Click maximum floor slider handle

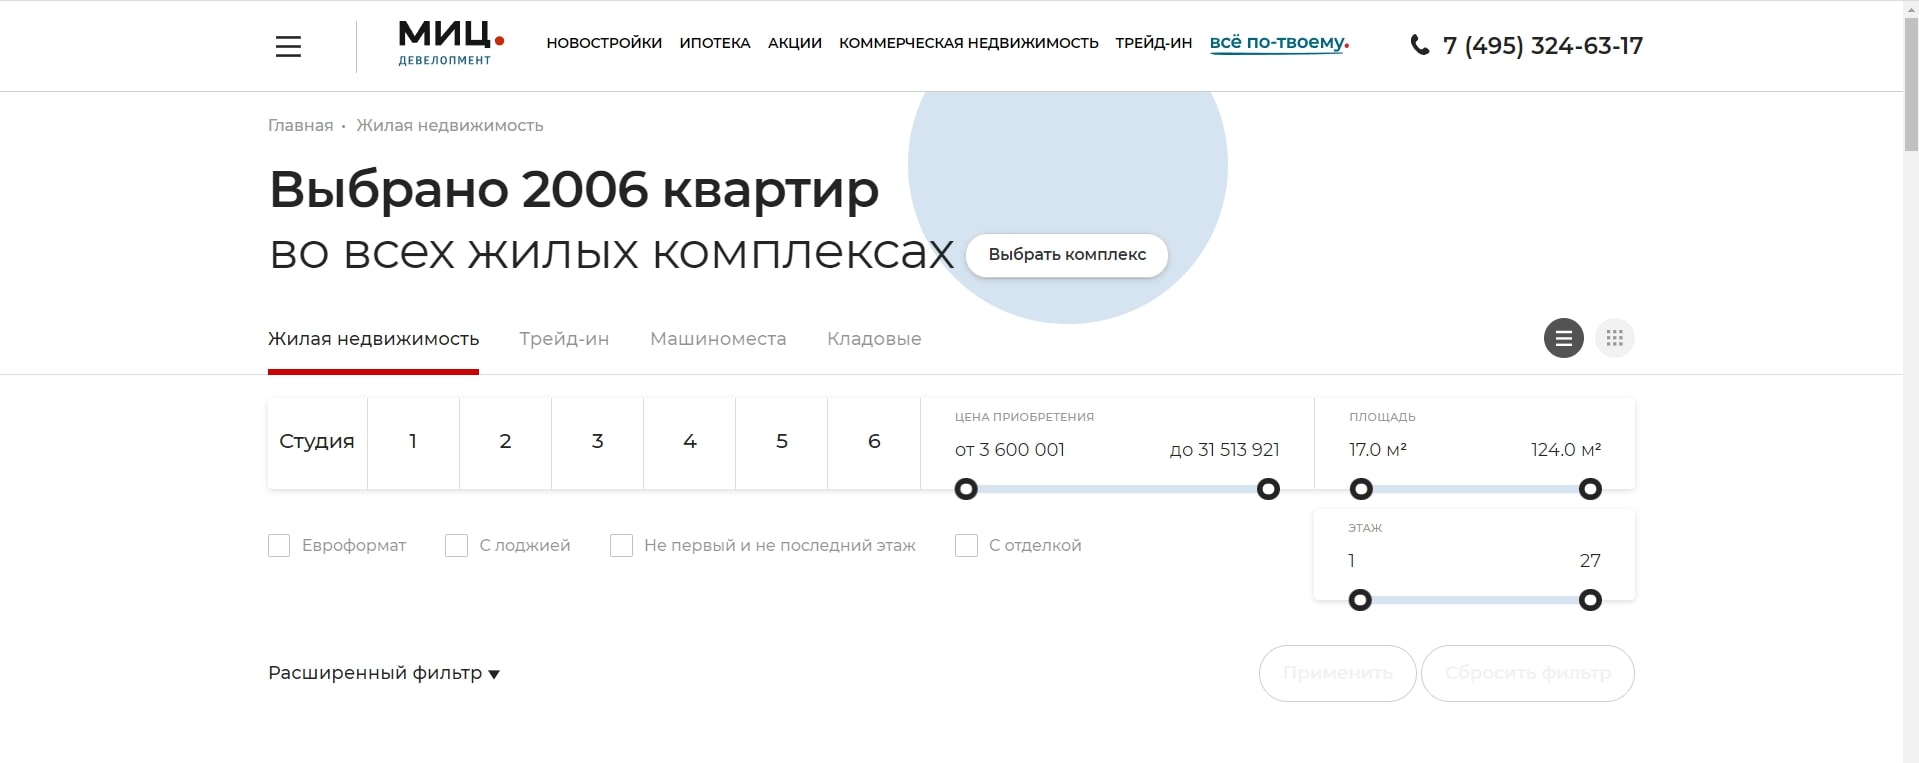click(x=1590, y=600)
